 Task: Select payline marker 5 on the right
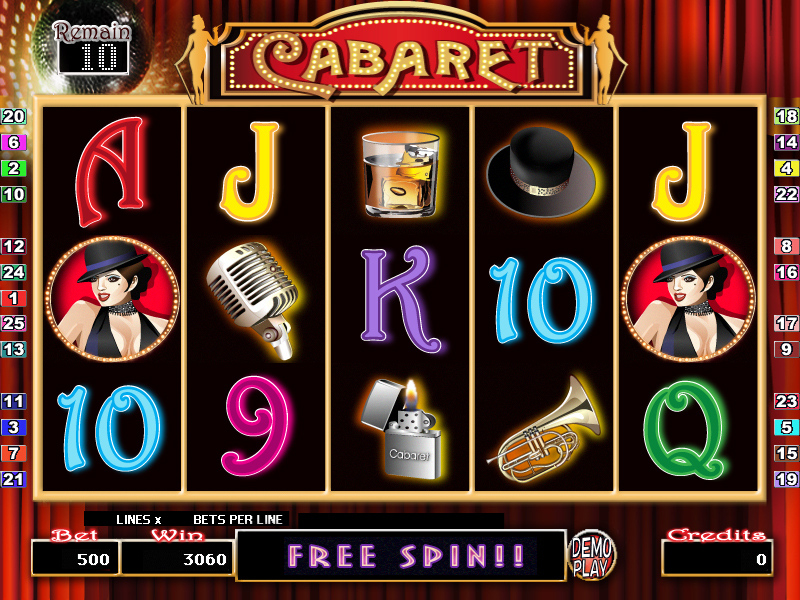(786, 427)
